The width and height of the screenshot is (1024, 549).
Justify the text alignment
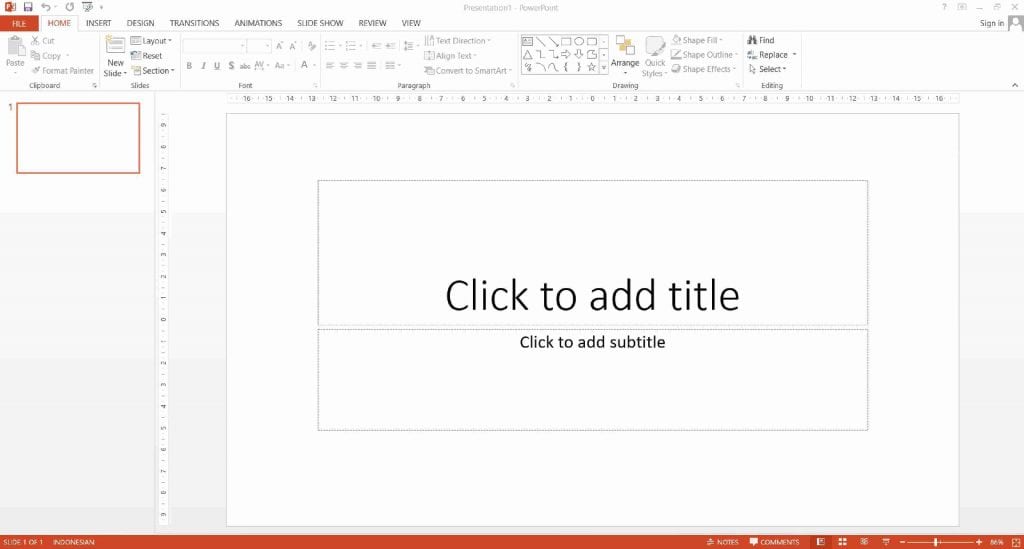[x=371, y=65]
